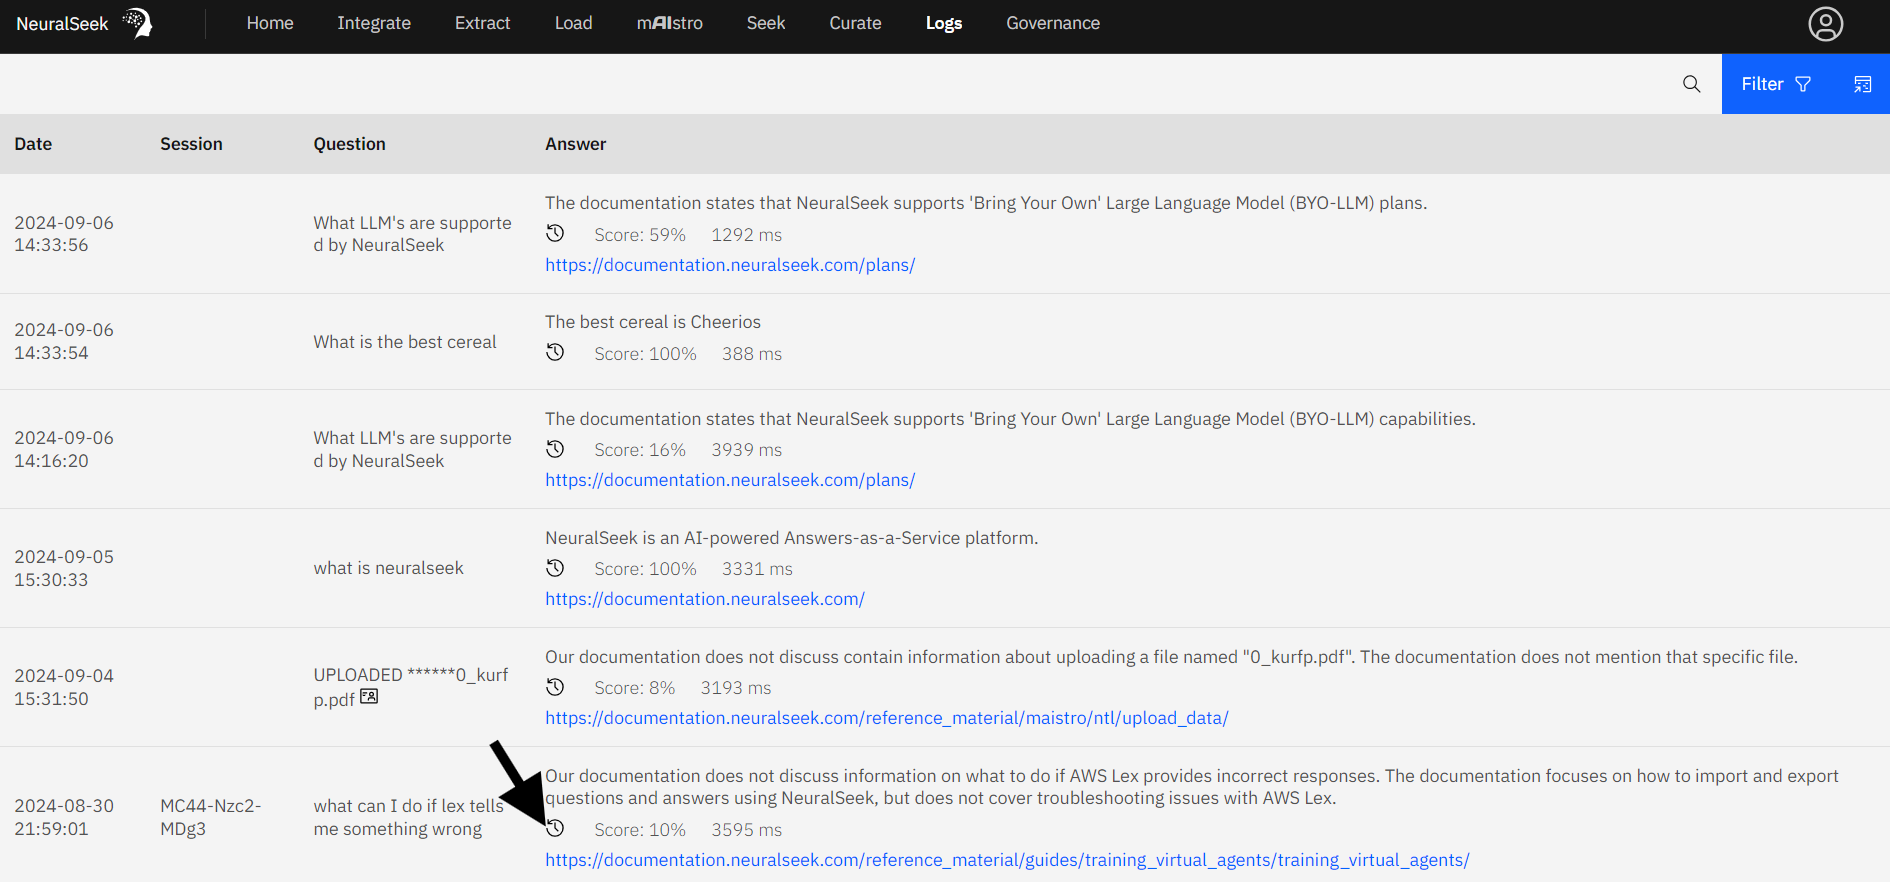Click the '3939 ms' response time
Screen dimensions: 1890x882
(747, 450)
